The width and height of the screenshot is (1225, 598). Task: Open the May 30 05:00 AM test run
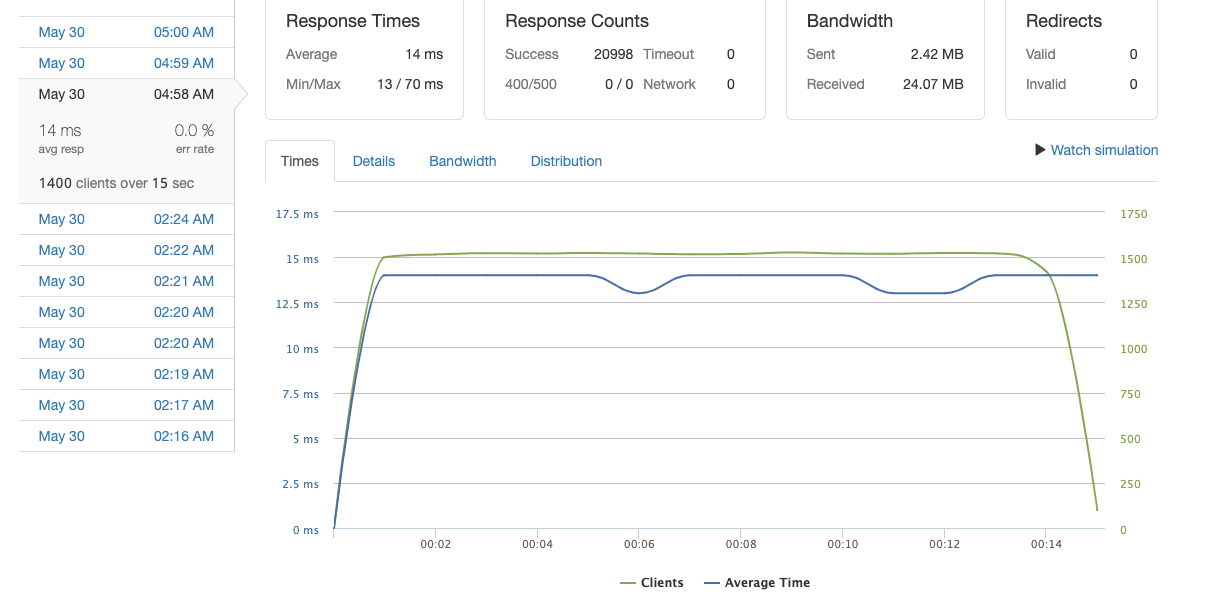[126, 32]
